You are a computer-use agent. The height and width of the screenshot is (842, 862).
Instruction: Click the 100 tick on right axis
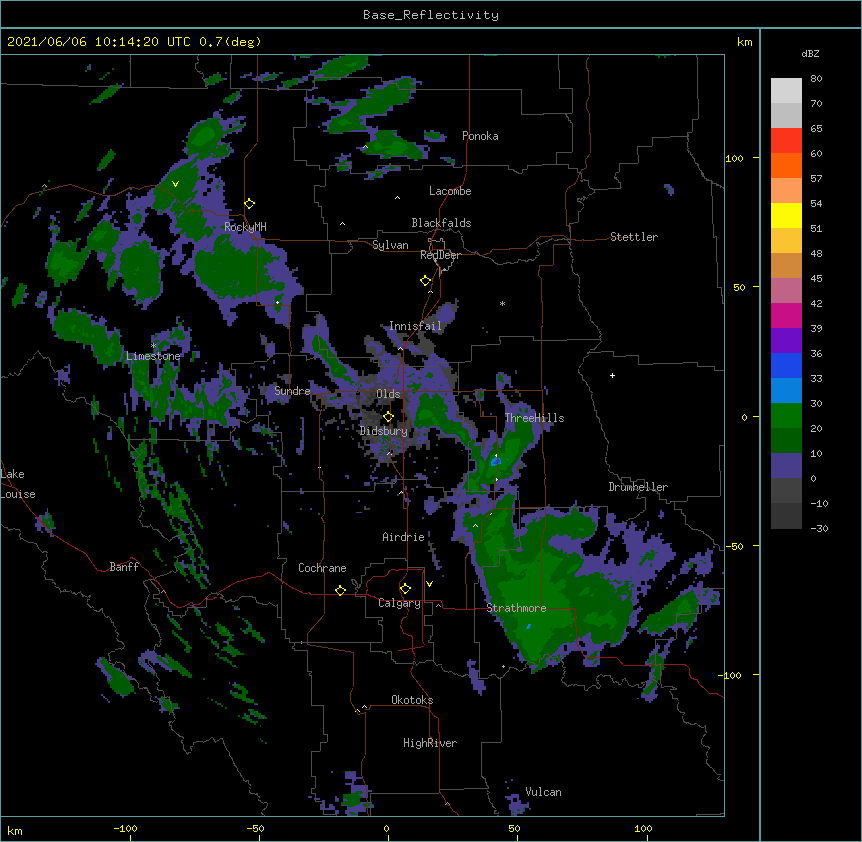(x=734, y=158)
